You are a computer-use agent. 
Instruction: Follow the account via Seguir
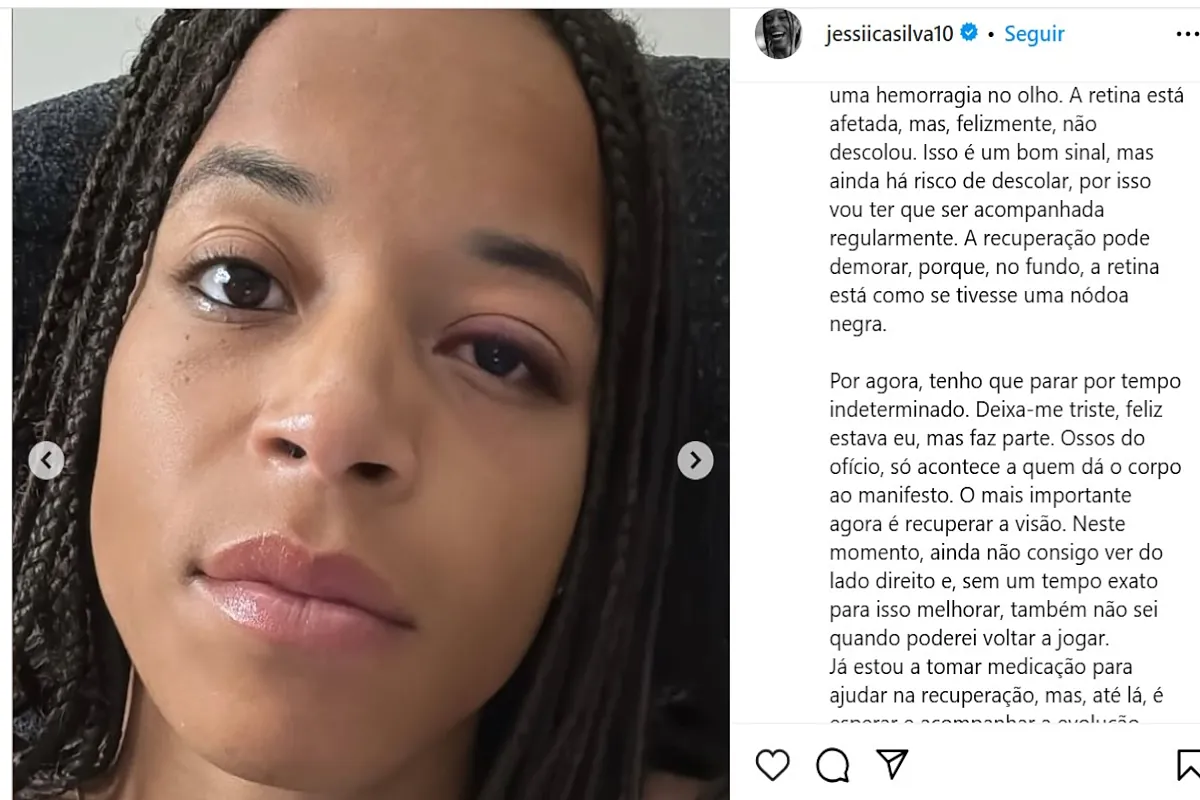tap(1034, 33)
